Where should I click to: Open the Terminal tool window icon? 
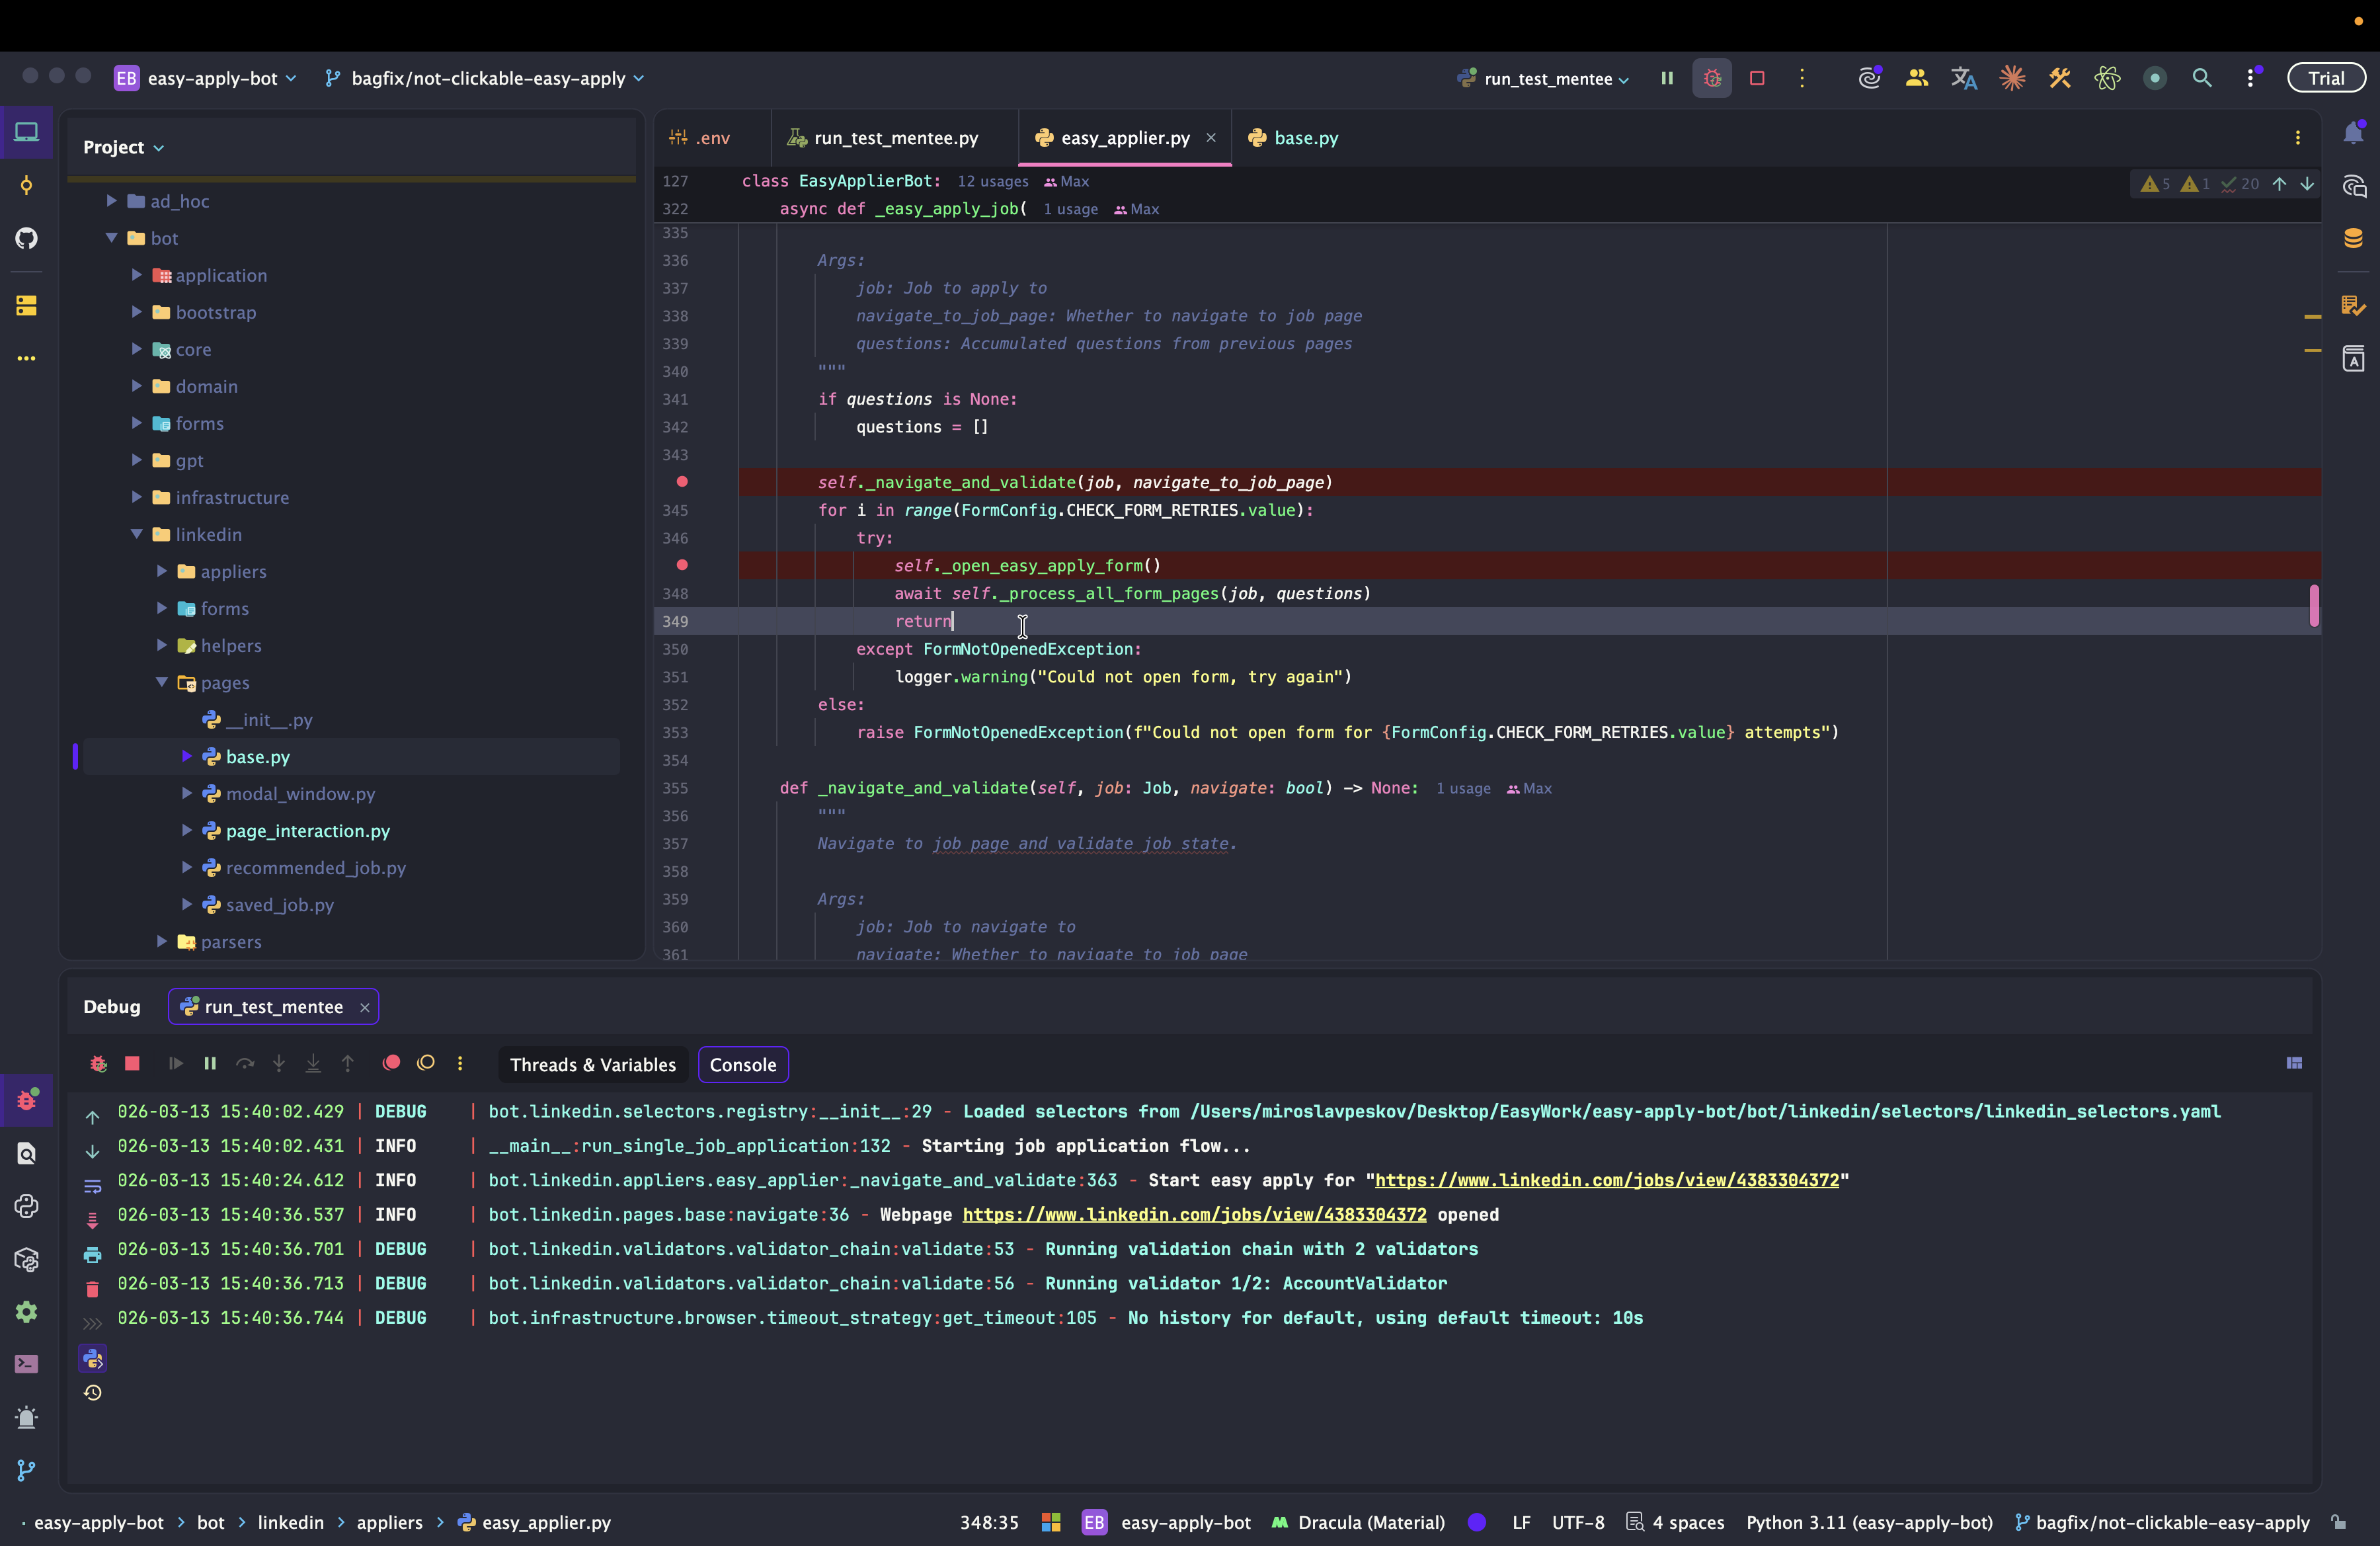27,1364
